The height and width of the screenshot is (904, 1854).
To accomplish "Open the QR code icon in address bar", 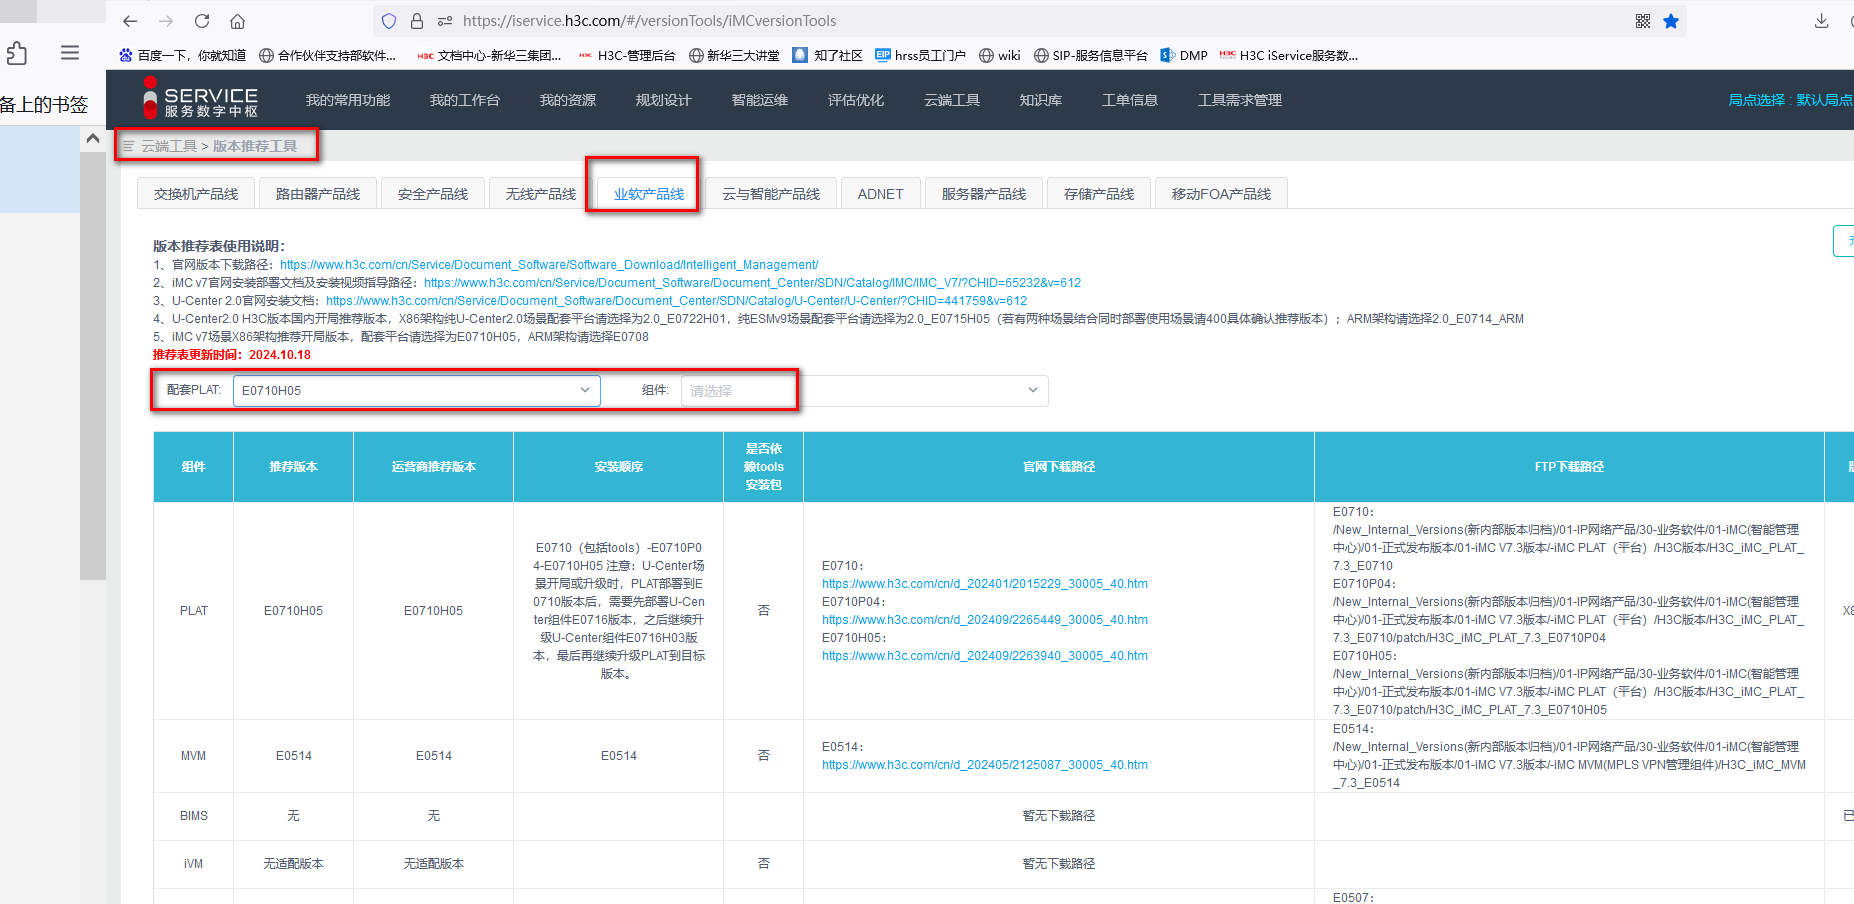I will click(x=1643, y=21).
